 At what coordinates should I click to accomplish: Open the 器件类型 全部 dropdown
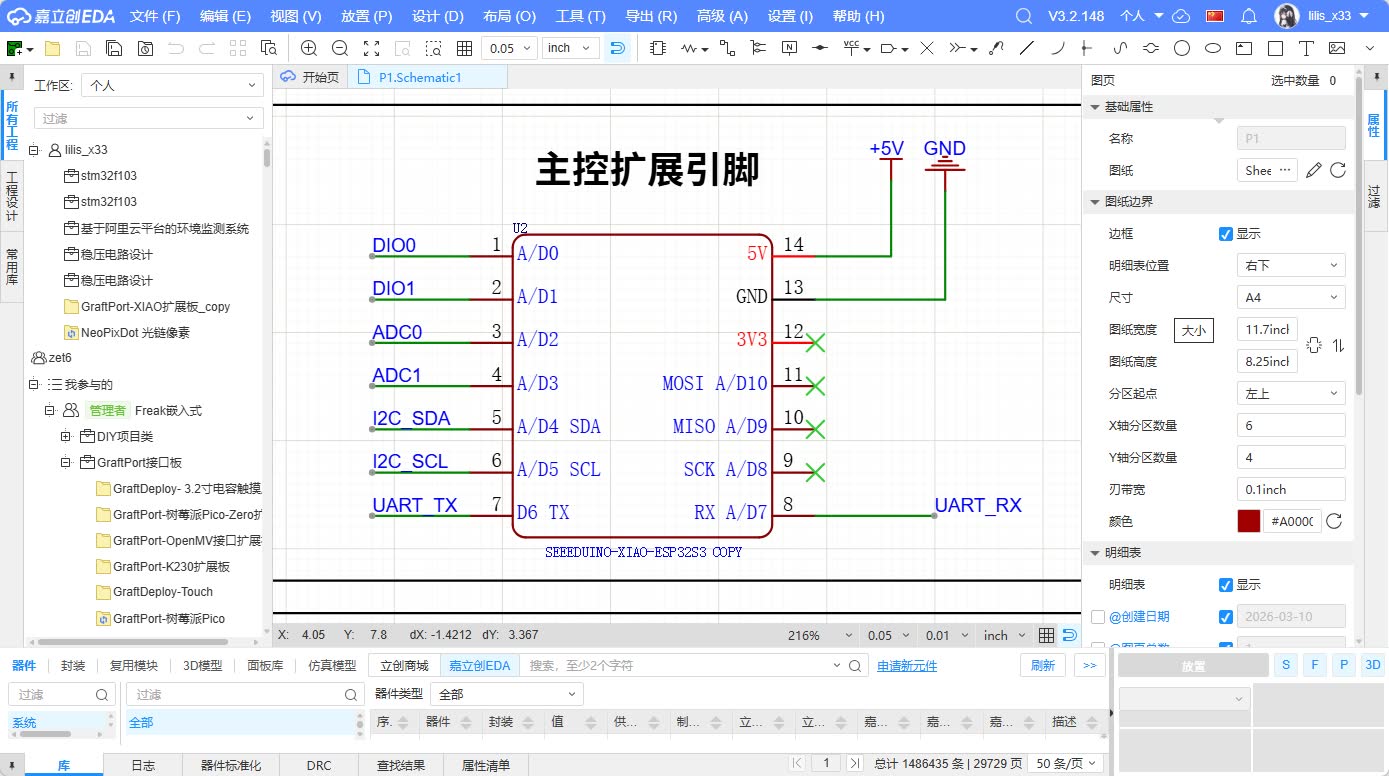tap(505, 694)
